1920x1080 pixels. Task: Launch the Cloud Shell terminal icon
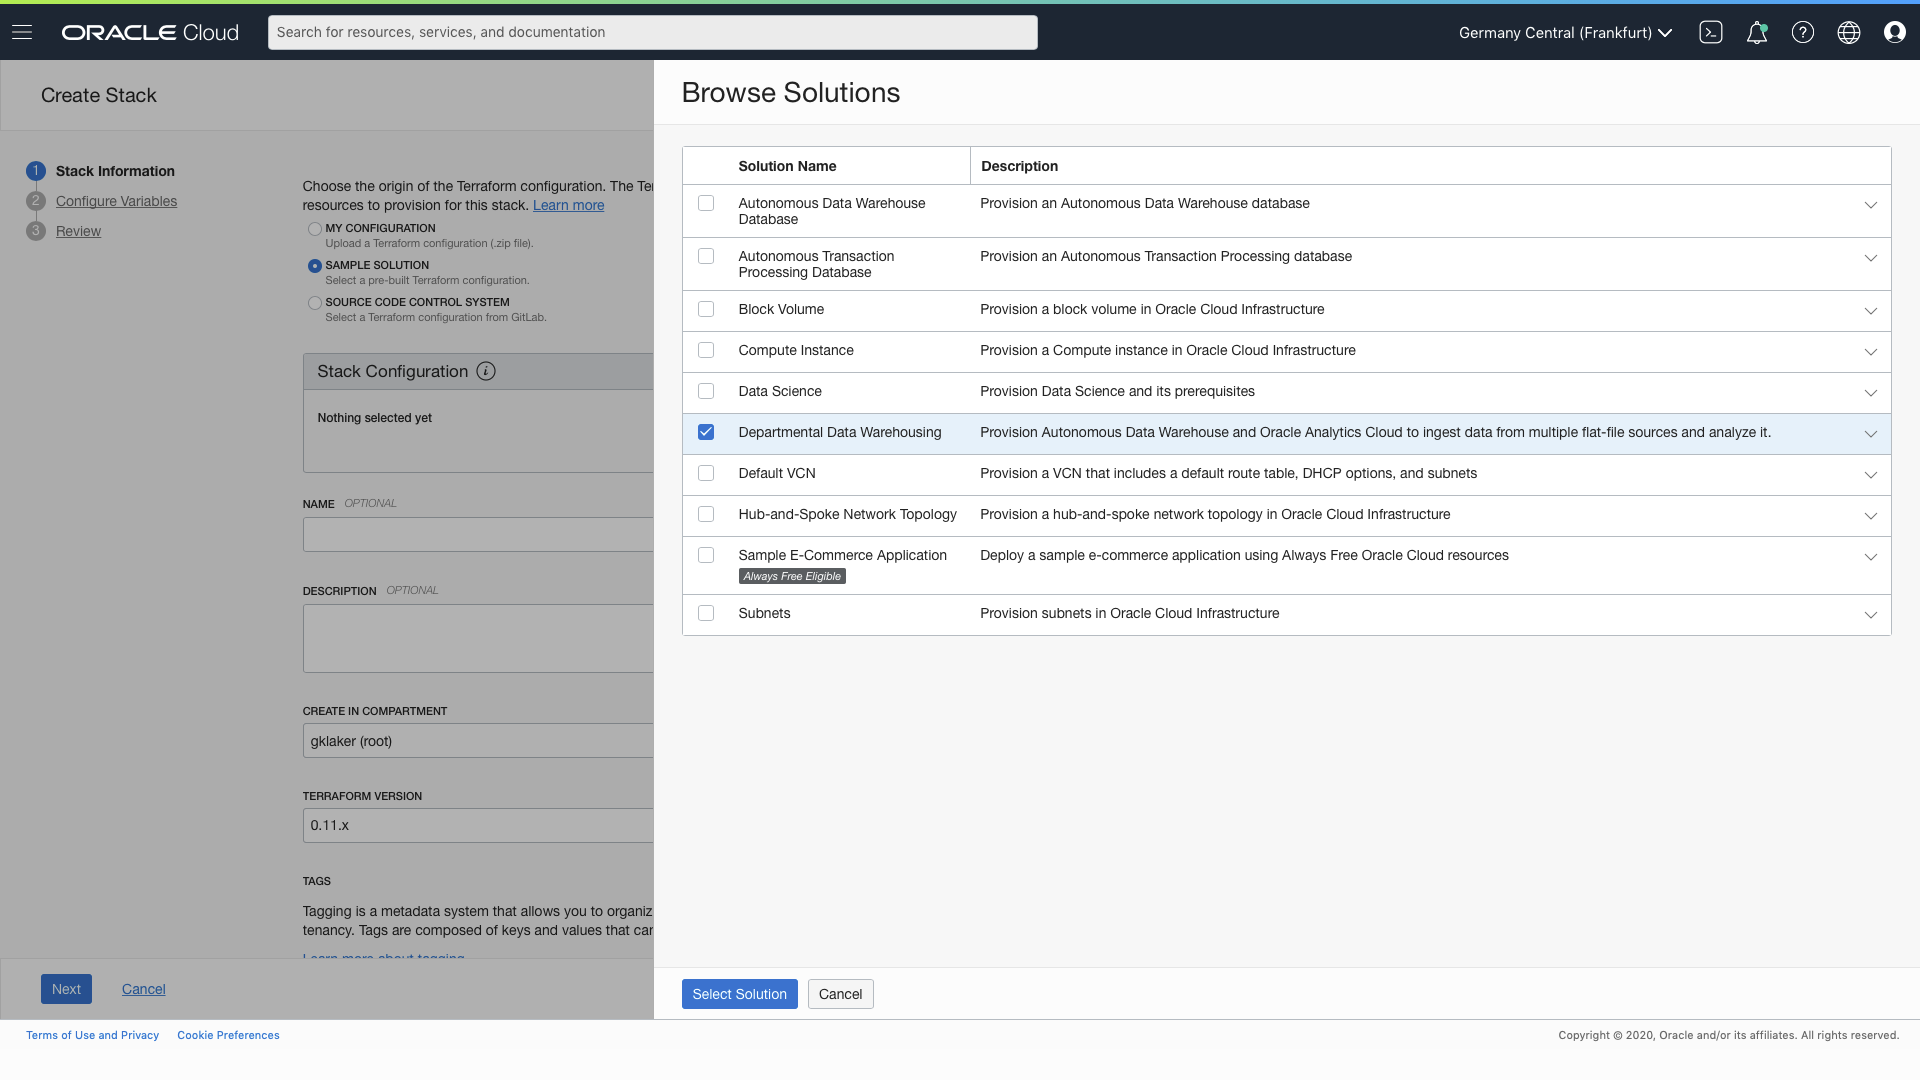(x=1710, y=32)
